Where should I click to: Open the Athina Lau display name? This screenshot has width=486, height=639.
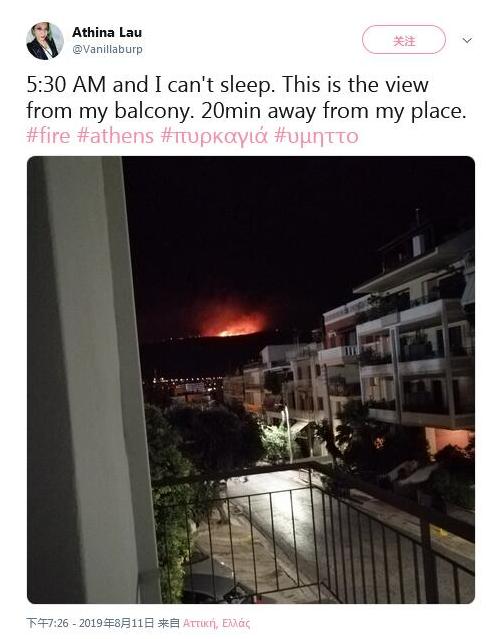pos(107,32)
